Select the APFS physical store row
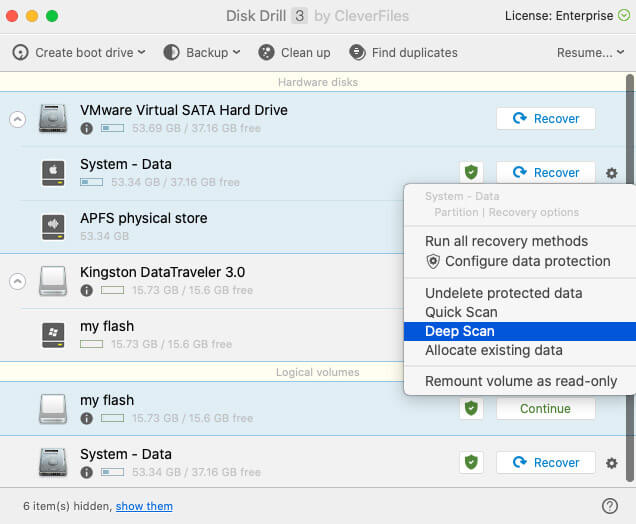Screen dimensions: 636x524 coord(202,227)
